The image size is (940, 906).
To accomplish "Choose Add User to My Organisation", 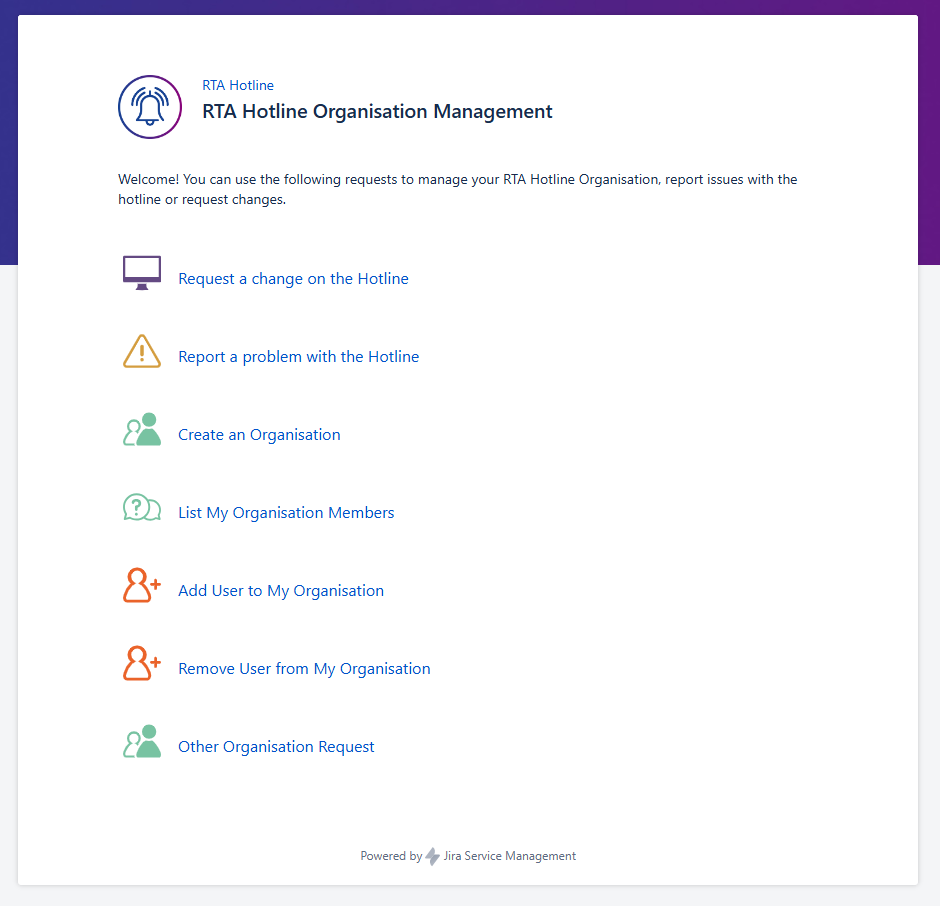I will tap(281, 591).
